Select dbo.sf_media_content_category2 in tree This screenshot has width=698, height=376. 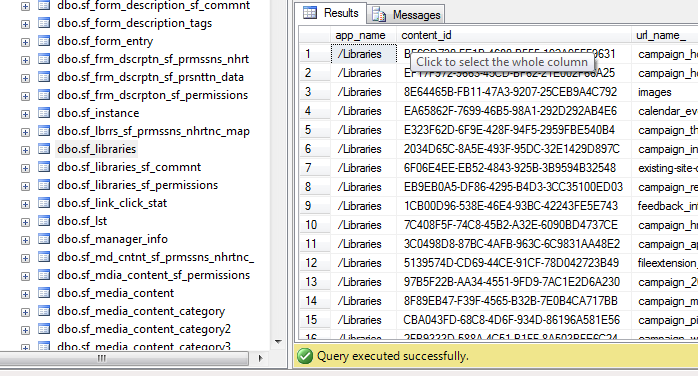[144, 329]
